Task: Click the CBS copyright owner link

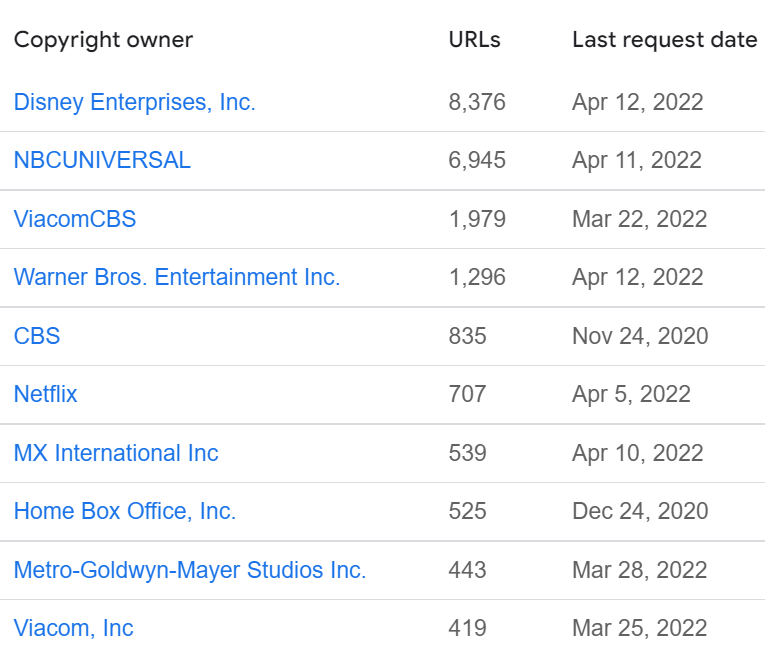Action: pyautogui.click(x=37, y=336)
